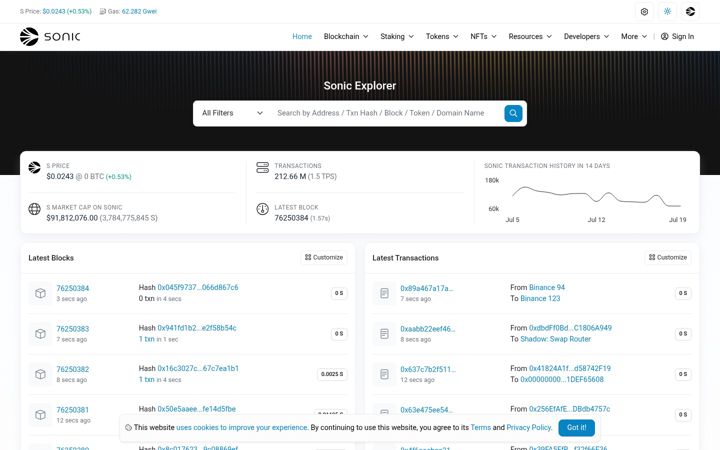Viewport: 720px width, 450px height.
Task: Expand the Staking menu
Action: [x=397, y=36]
